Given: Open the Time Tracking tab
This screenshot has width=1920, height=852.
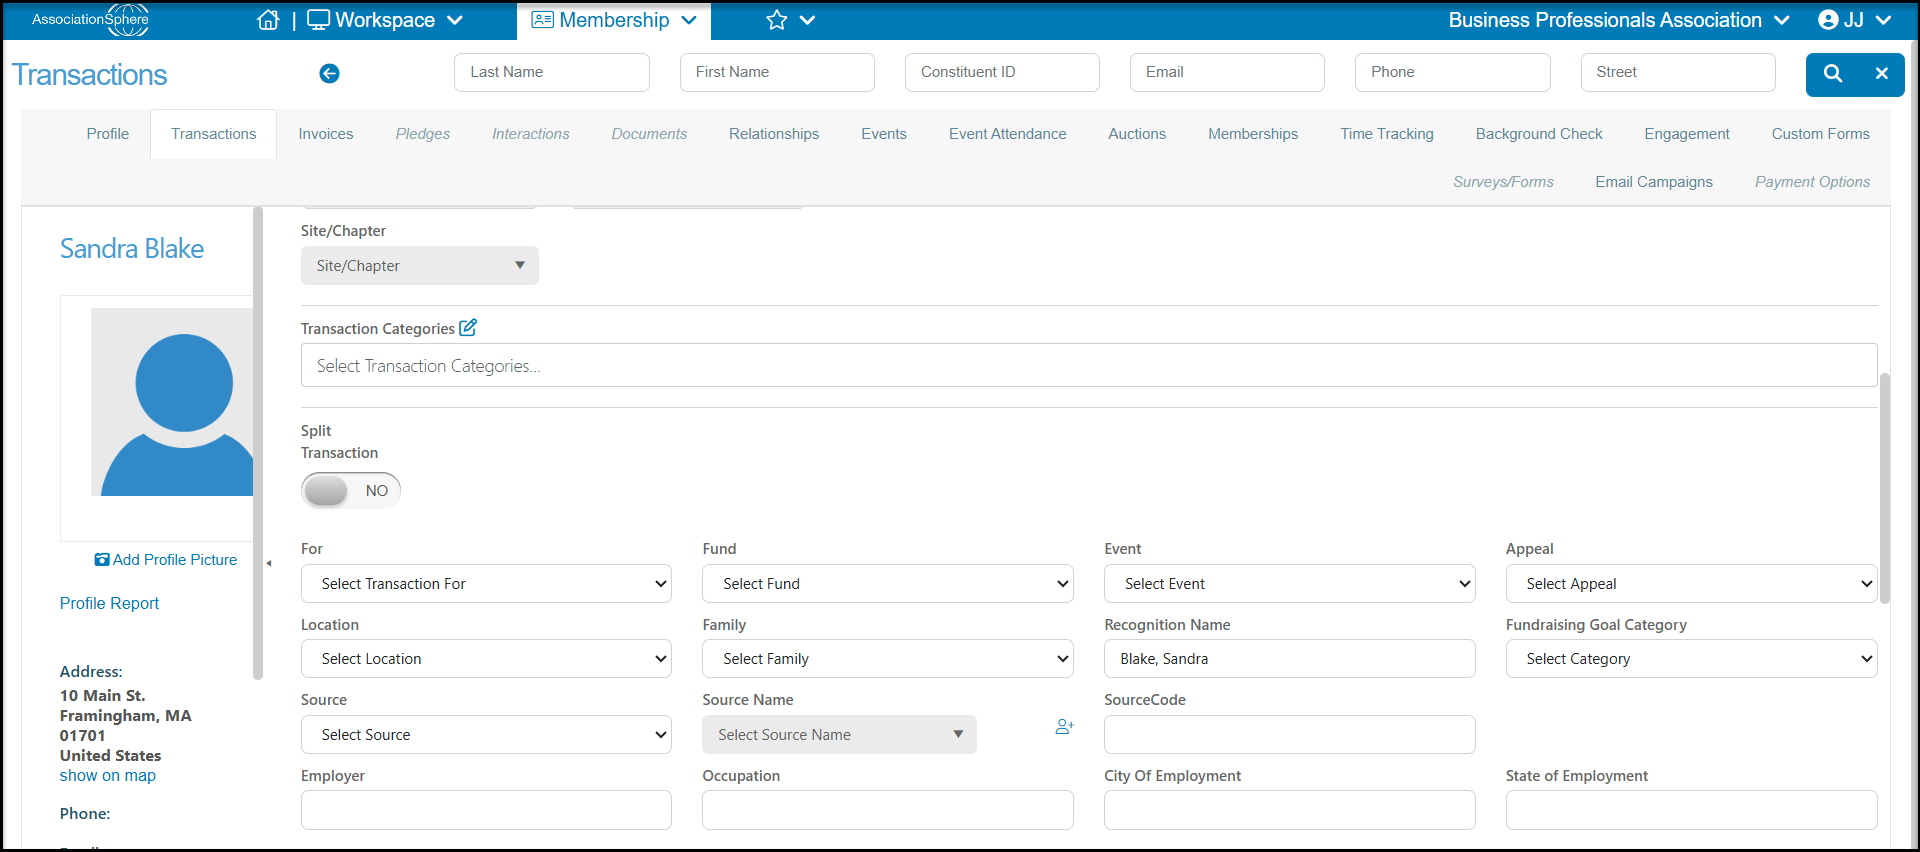Looking at the screenshot, I should point(1387,134).
